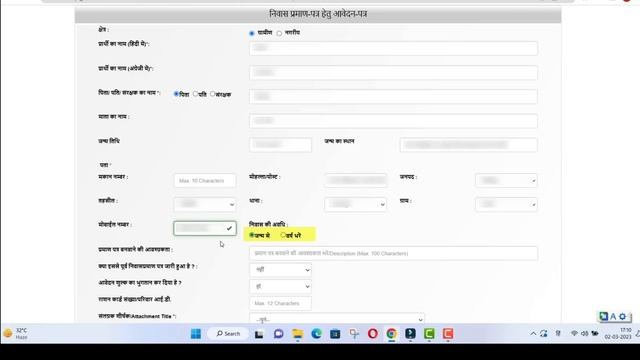640x360 pixels.
Task: Show hidden system tray icons
Action: pos(533,334)
